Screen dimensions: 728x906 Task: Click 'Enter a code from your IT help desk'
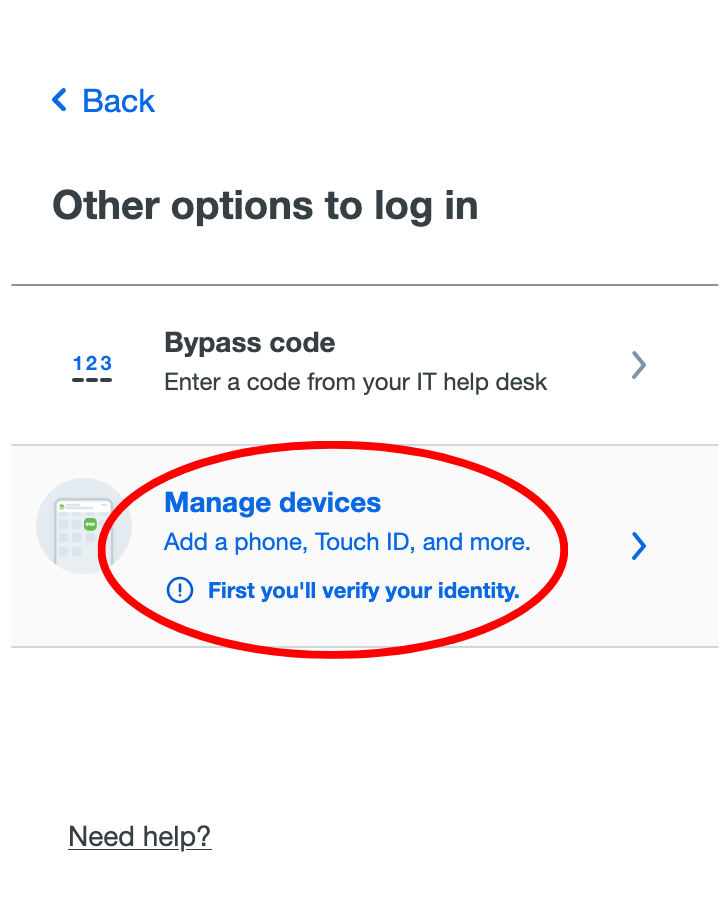tap(355, 382)
